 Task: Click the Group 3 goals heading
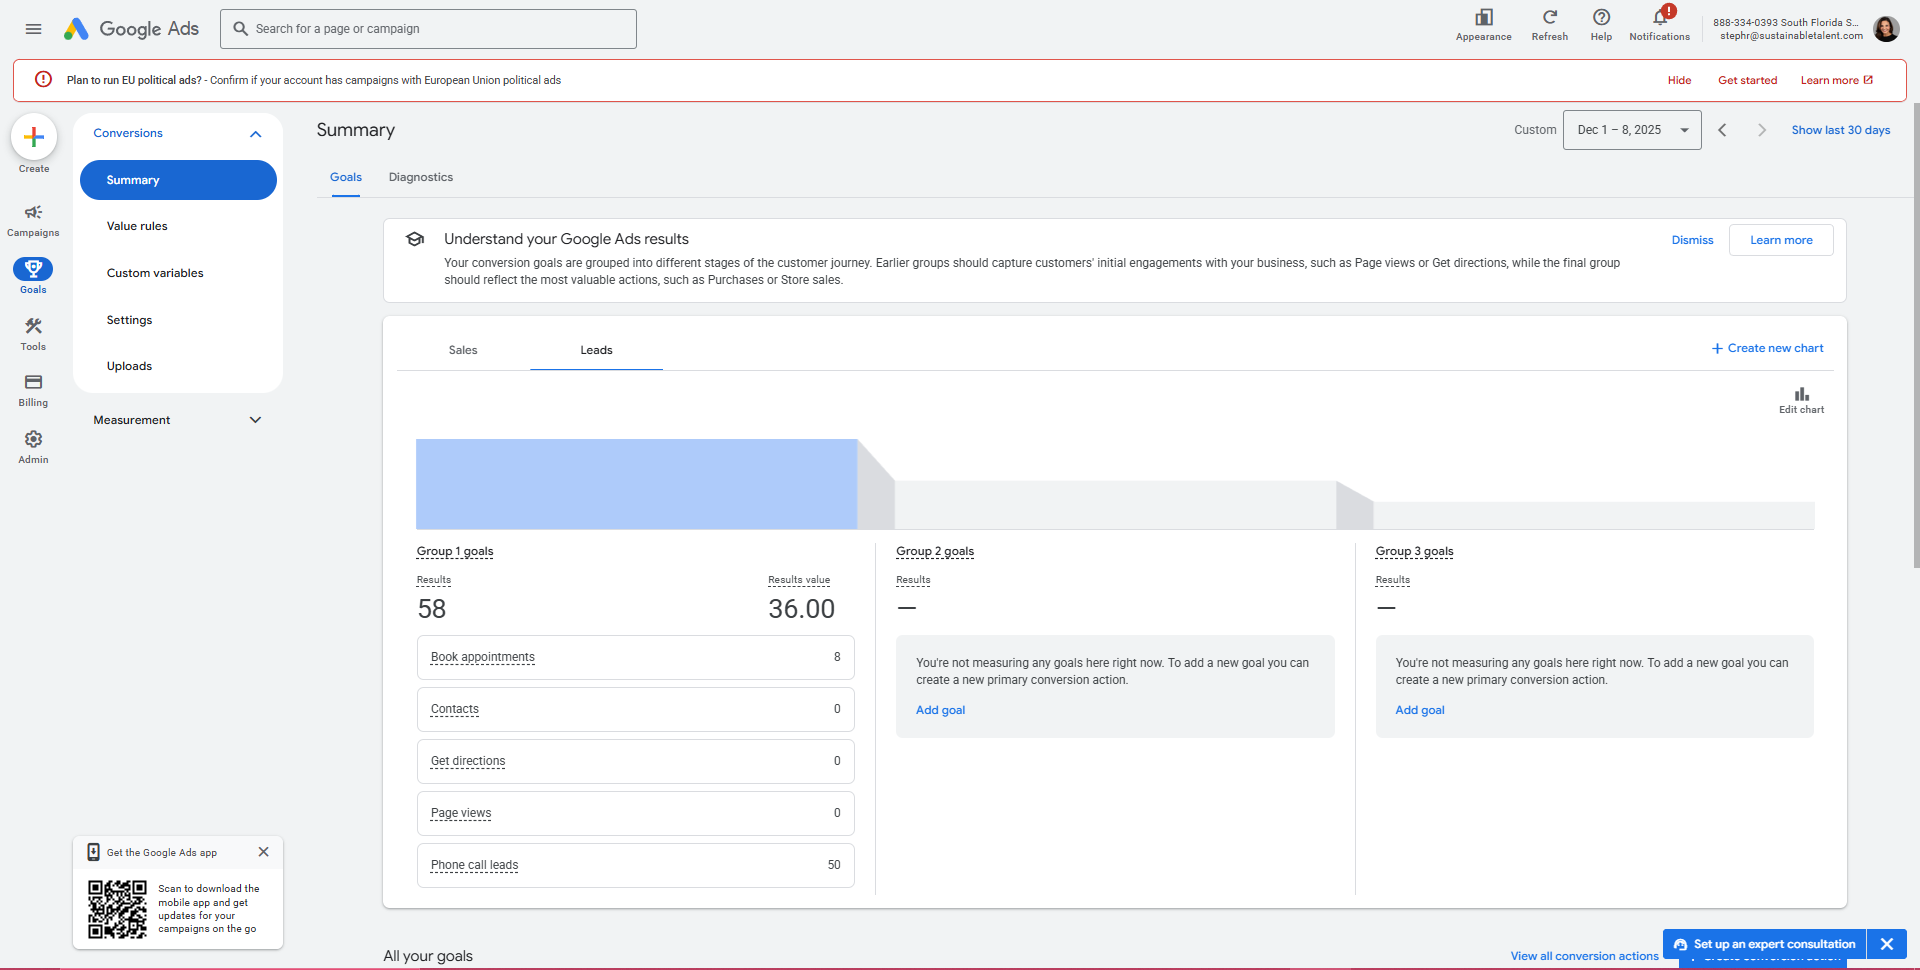[1414, 551]
